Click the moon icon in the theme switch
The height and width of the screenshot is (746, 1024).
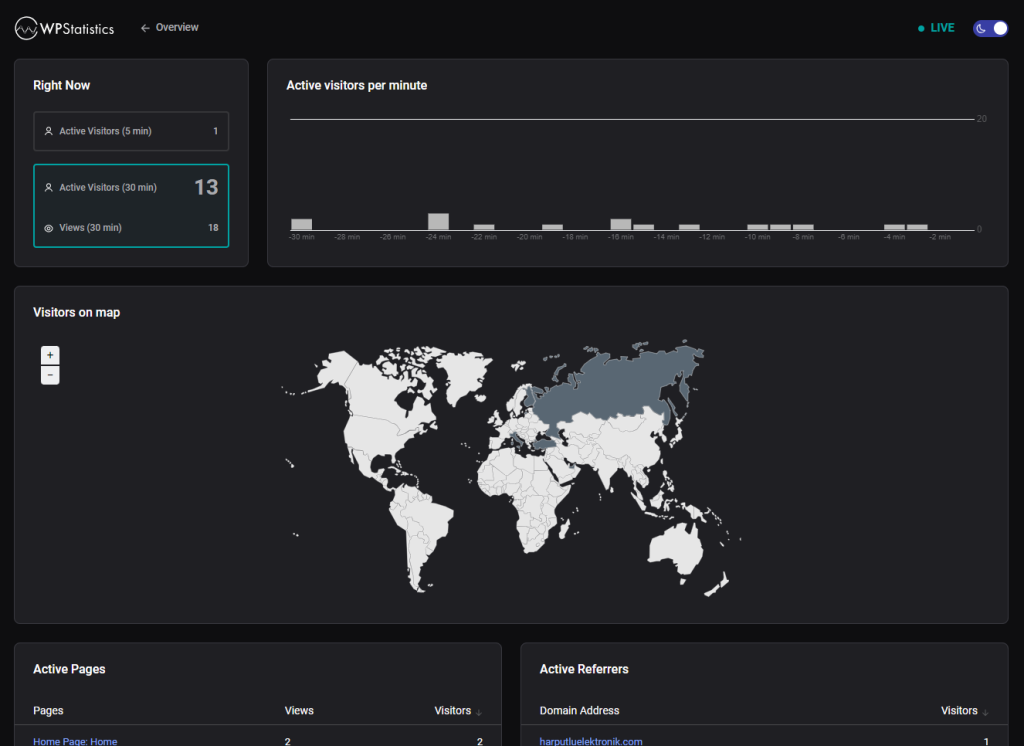[979, 28]
